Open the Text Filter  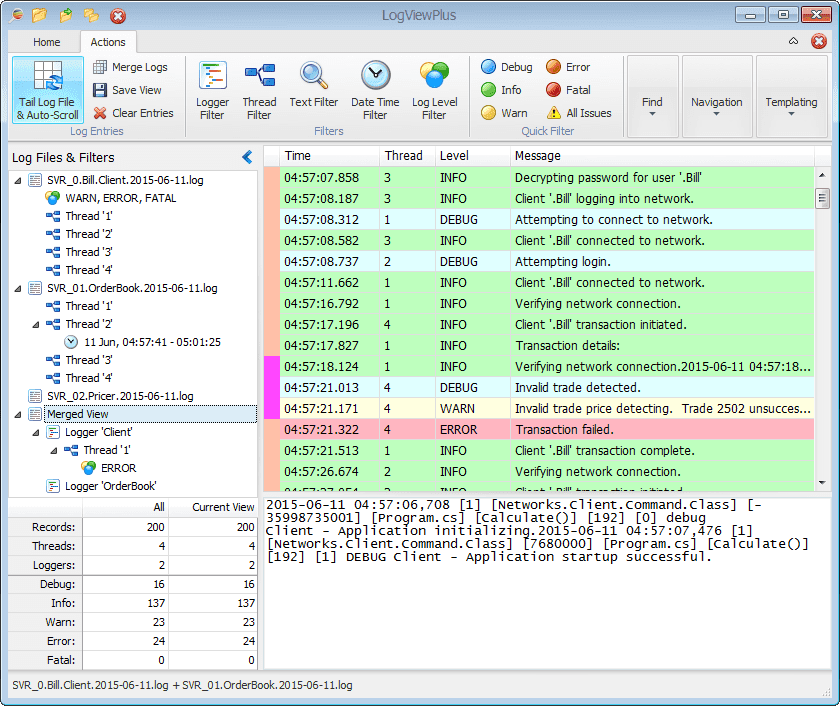[x=313, y=85]
